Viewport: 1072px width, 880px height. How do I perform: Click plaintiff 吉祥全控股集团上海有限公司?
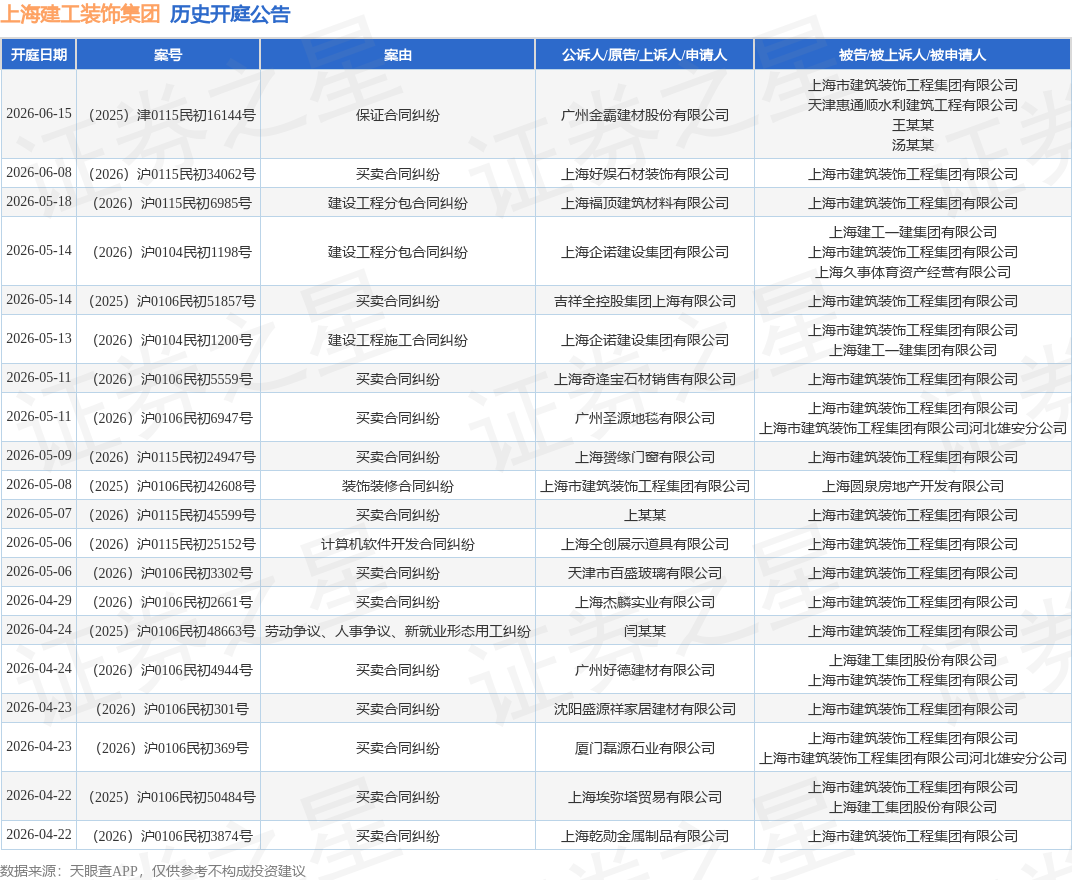click(x=645, y=301)
